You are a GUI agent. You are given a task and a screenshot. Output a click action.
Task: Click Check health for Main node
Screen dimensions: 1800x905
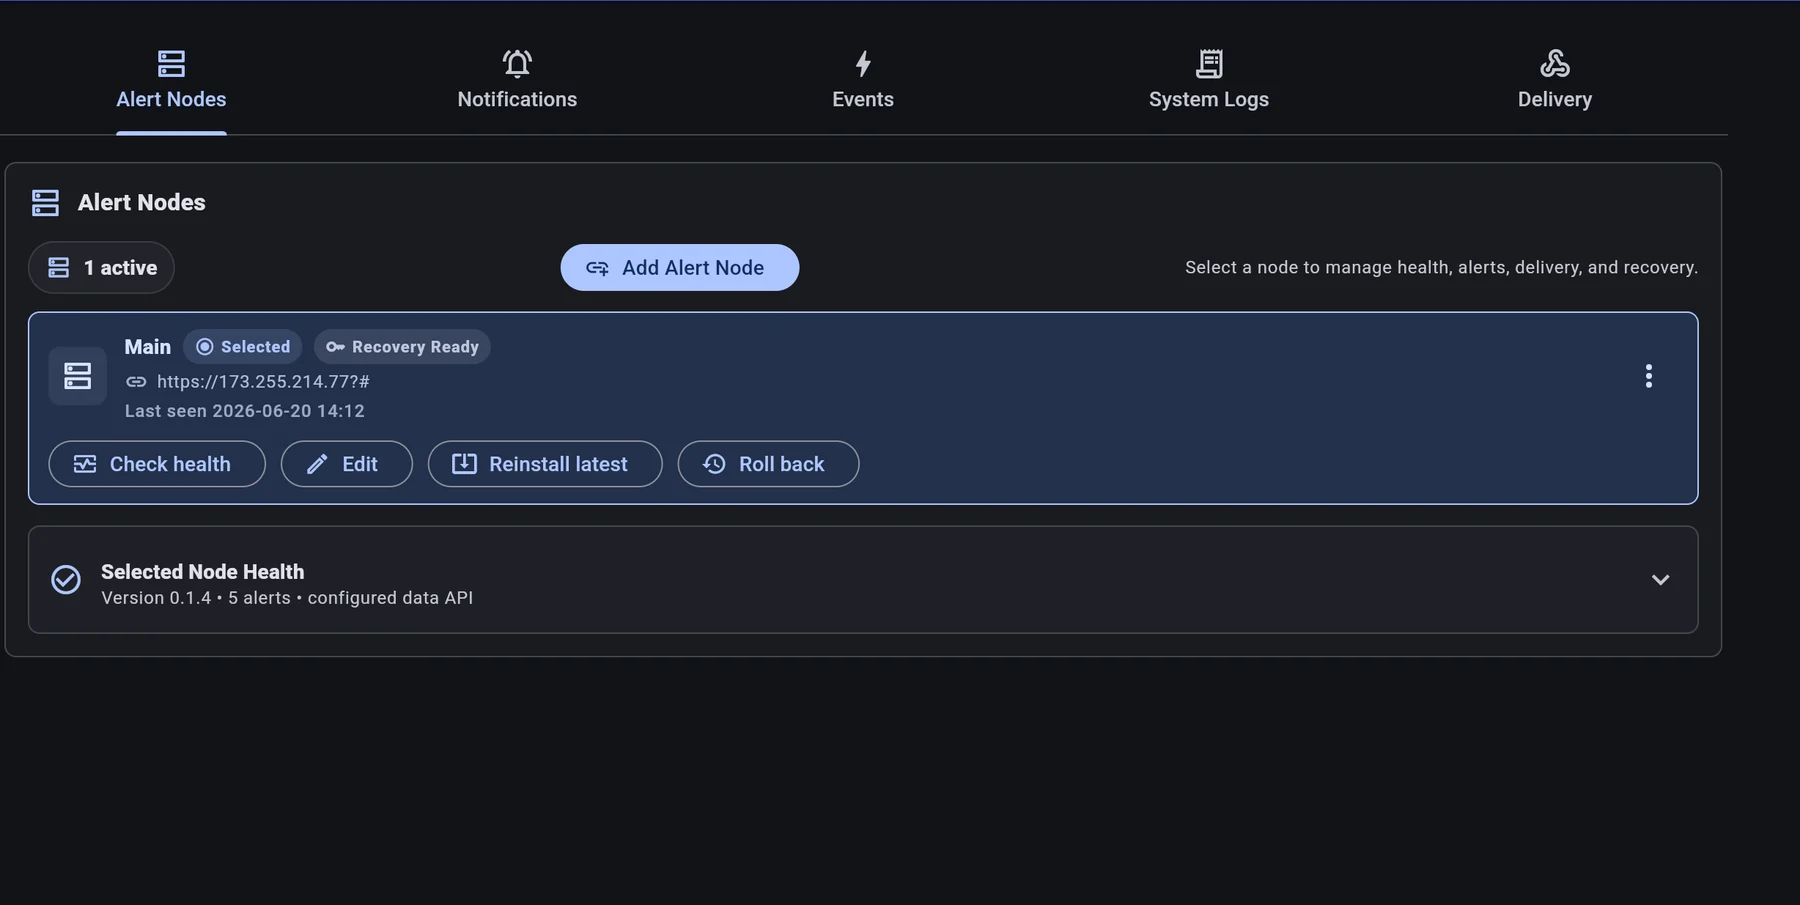(x=157, y=464)
